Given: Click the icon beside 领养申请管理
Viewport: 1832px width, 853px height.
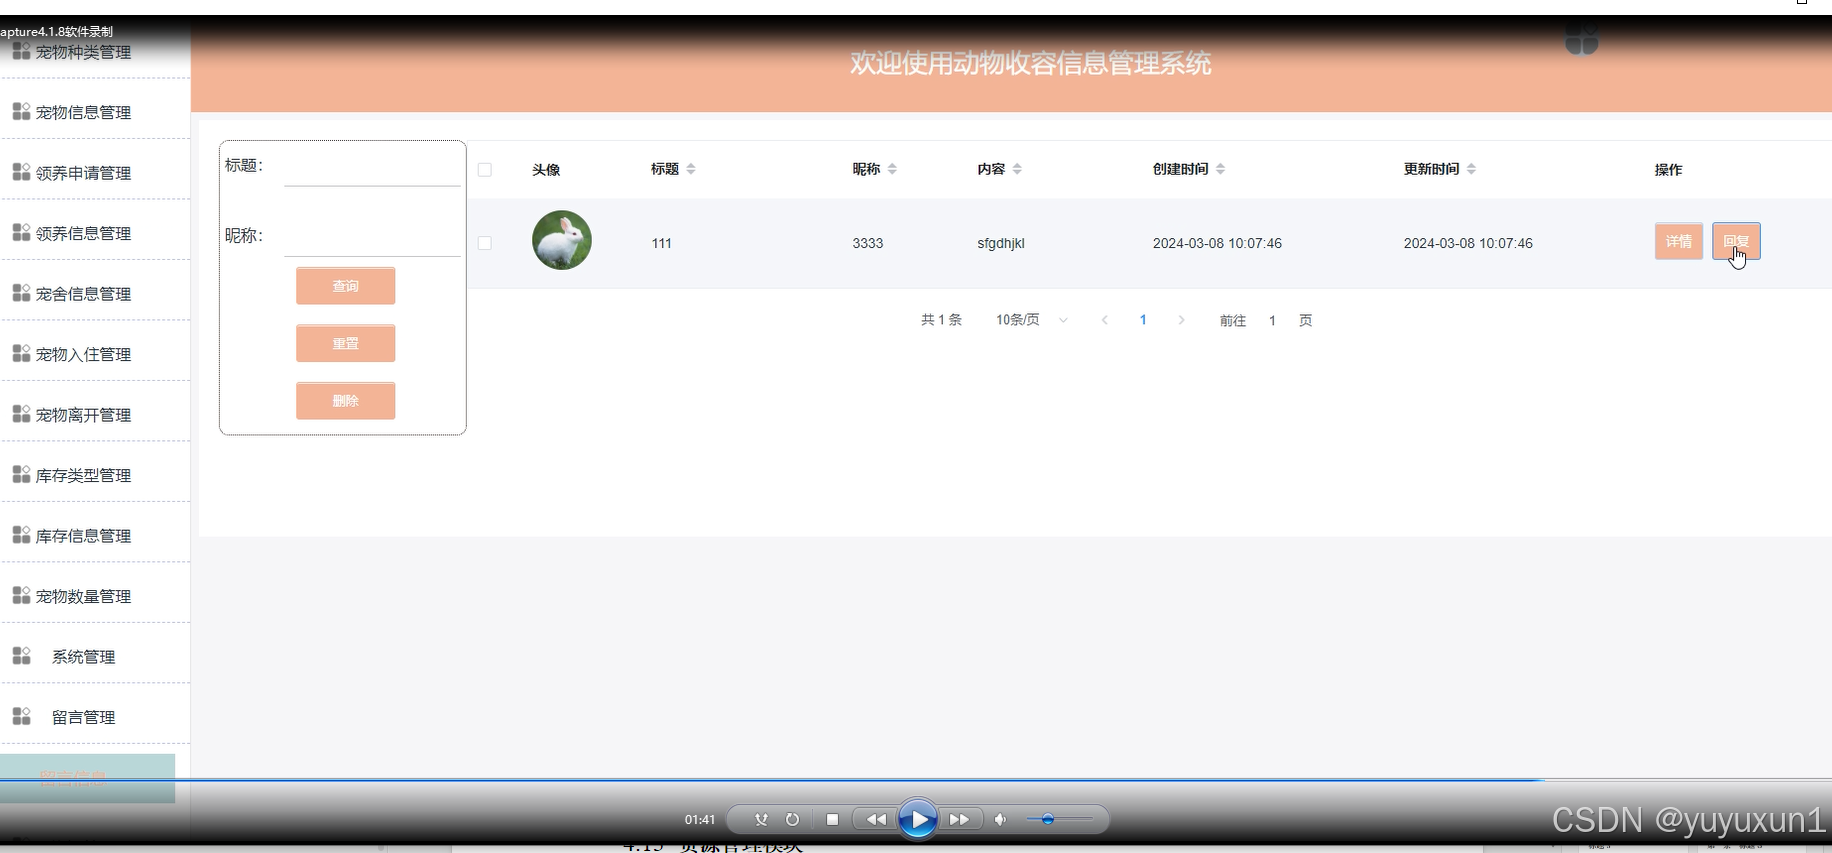Looking at the screenshot, I should pos(21,172).
